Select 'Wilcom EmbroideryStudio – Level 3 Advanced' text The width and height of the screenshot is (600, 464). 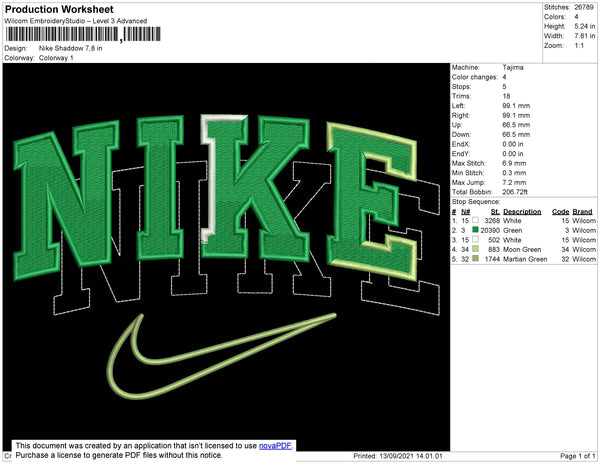76,21
